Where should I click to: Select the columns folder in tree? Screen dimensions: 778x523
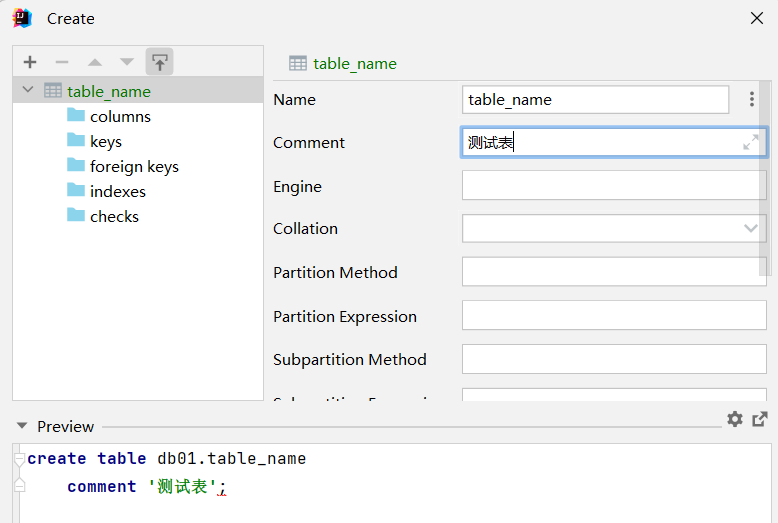click(120, 116)
